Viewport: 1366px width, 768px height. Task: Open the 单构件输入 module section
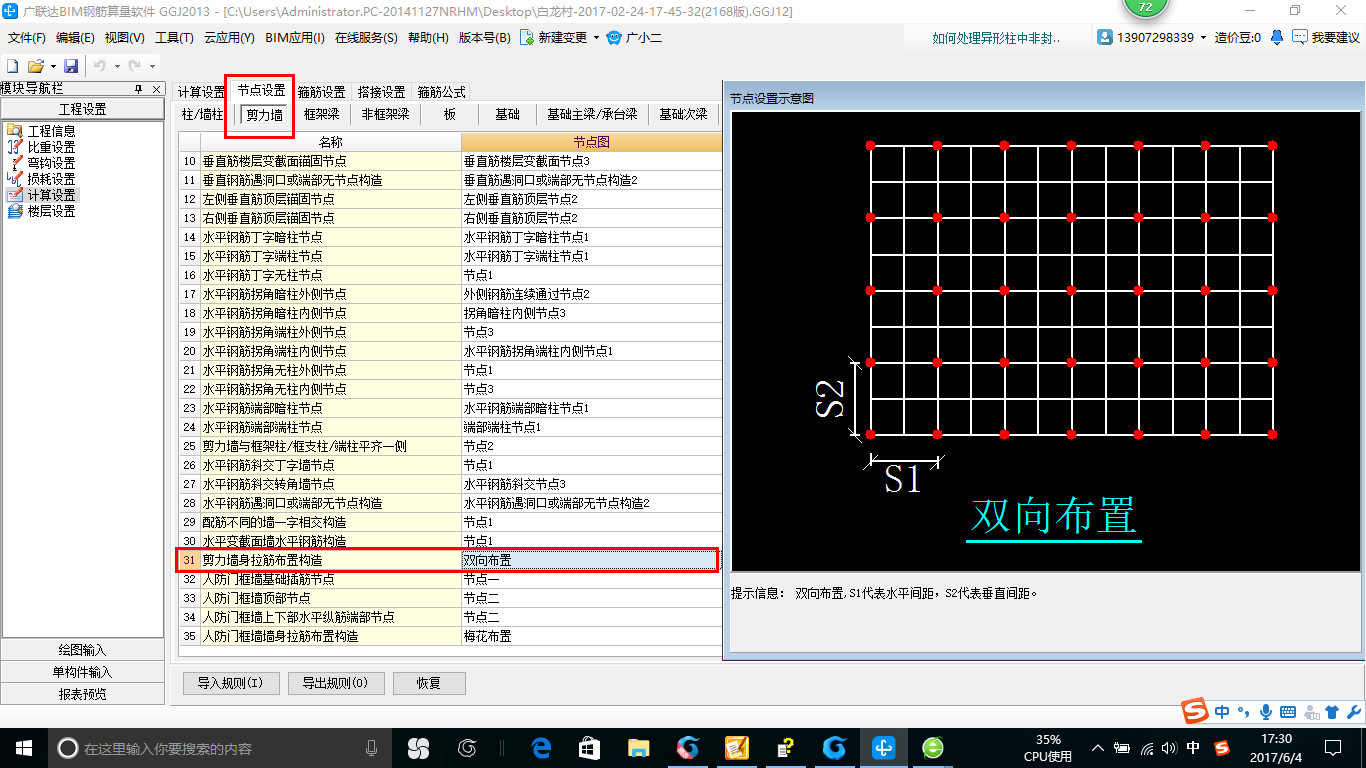(x=82, y=672)
